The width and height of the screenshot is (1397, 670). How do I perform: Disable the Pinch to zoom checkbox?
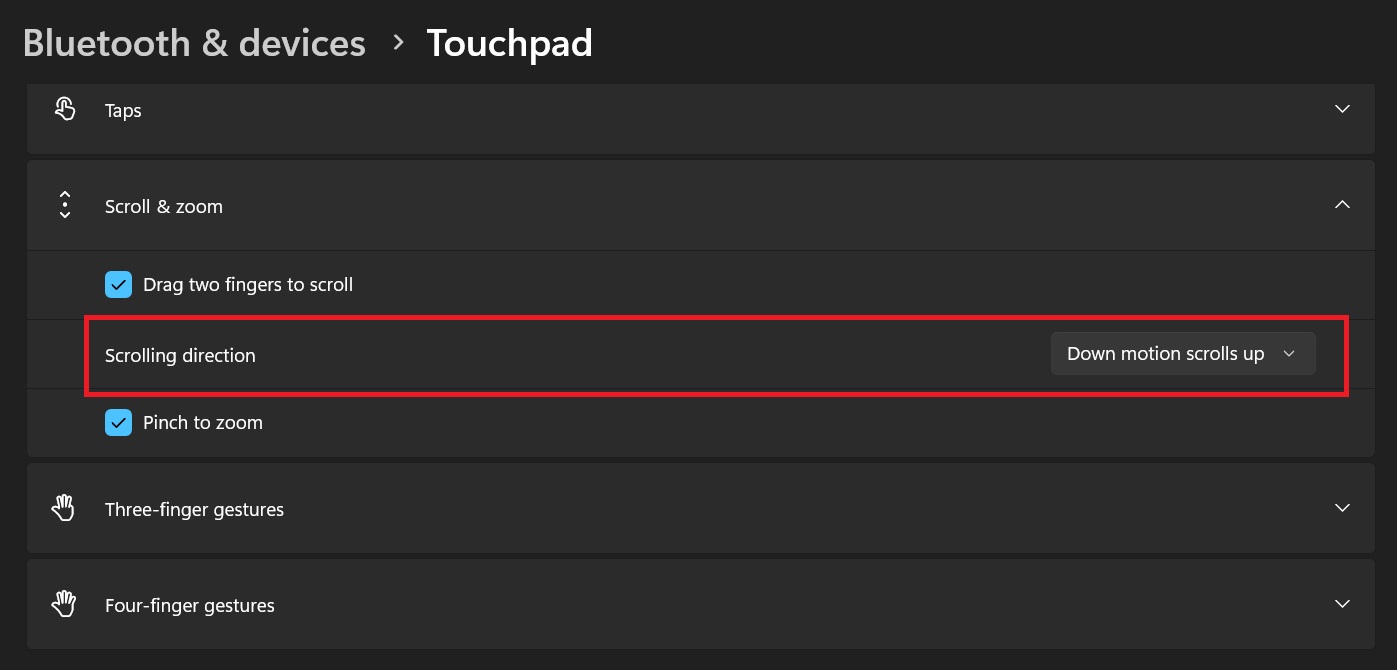(118, 423)
